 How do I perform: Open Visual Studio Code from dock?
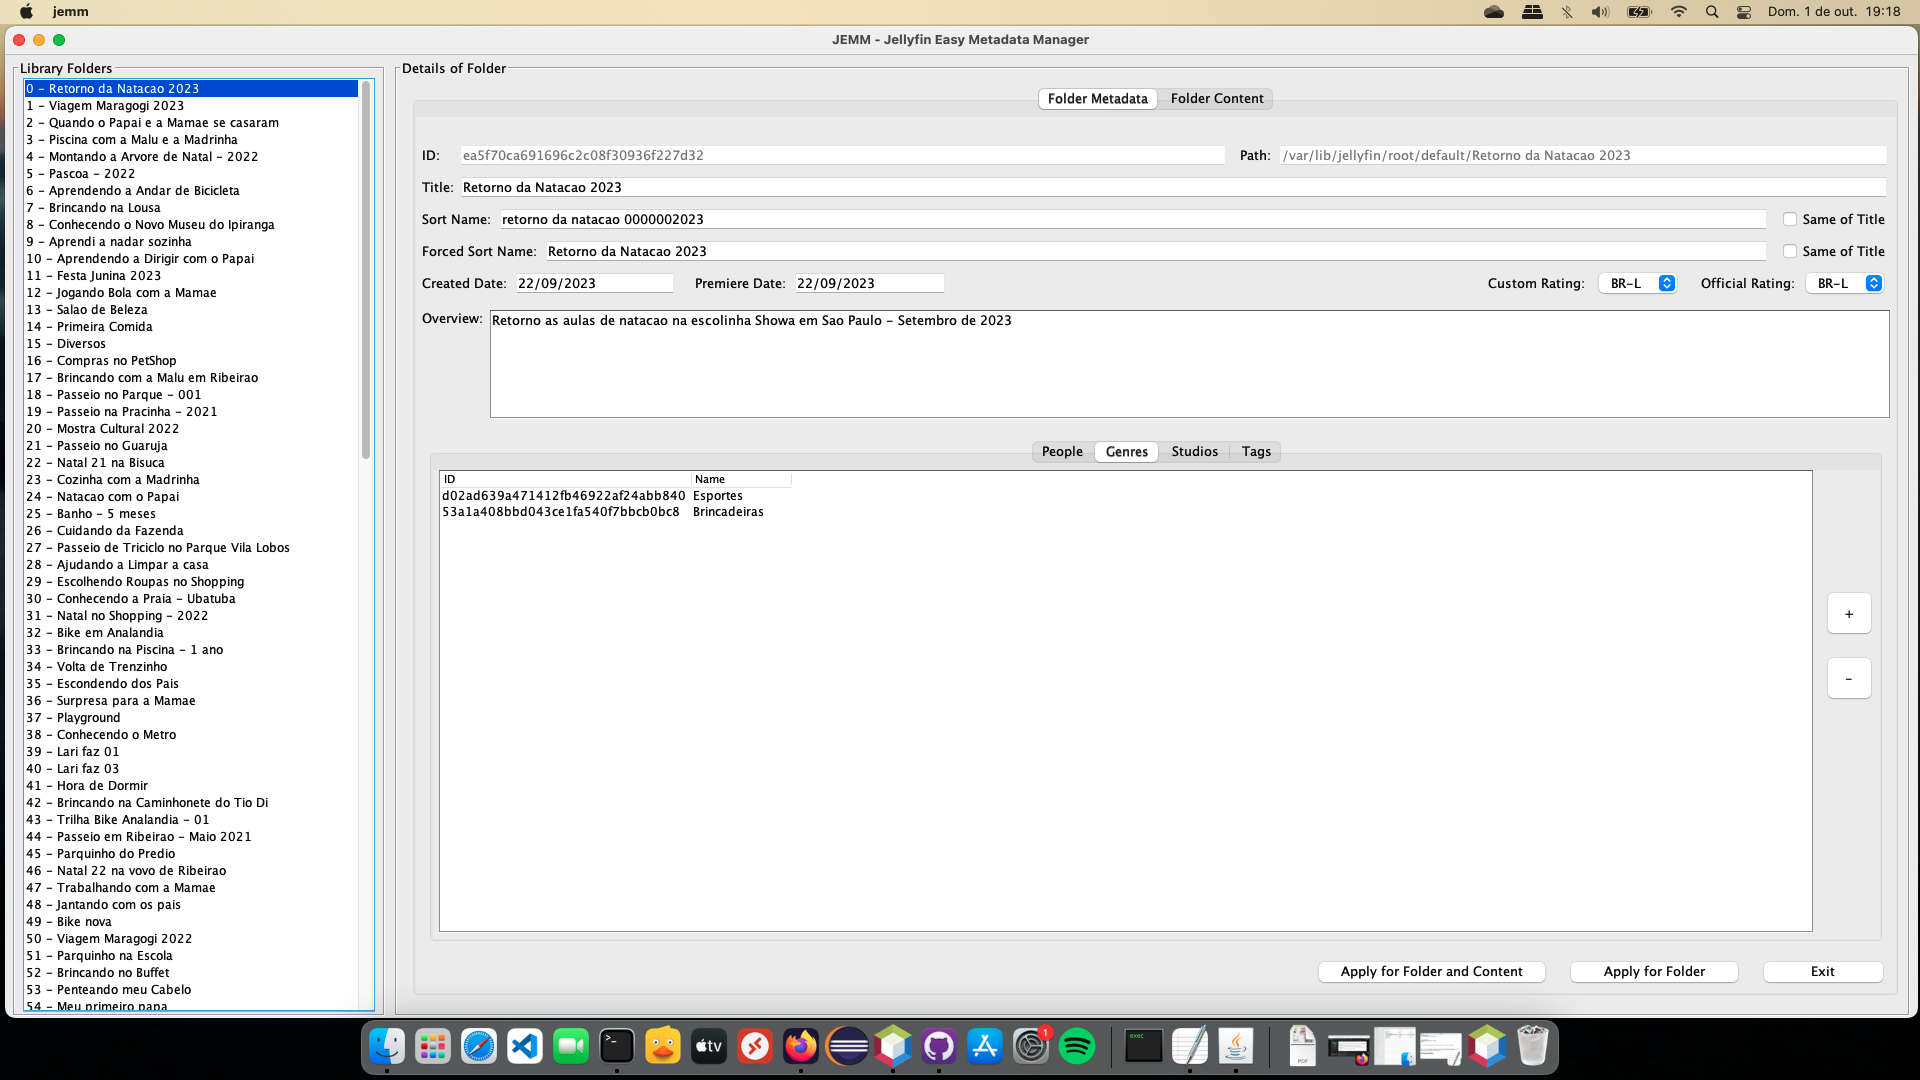pyautogui.click(x=525, y=1047)
